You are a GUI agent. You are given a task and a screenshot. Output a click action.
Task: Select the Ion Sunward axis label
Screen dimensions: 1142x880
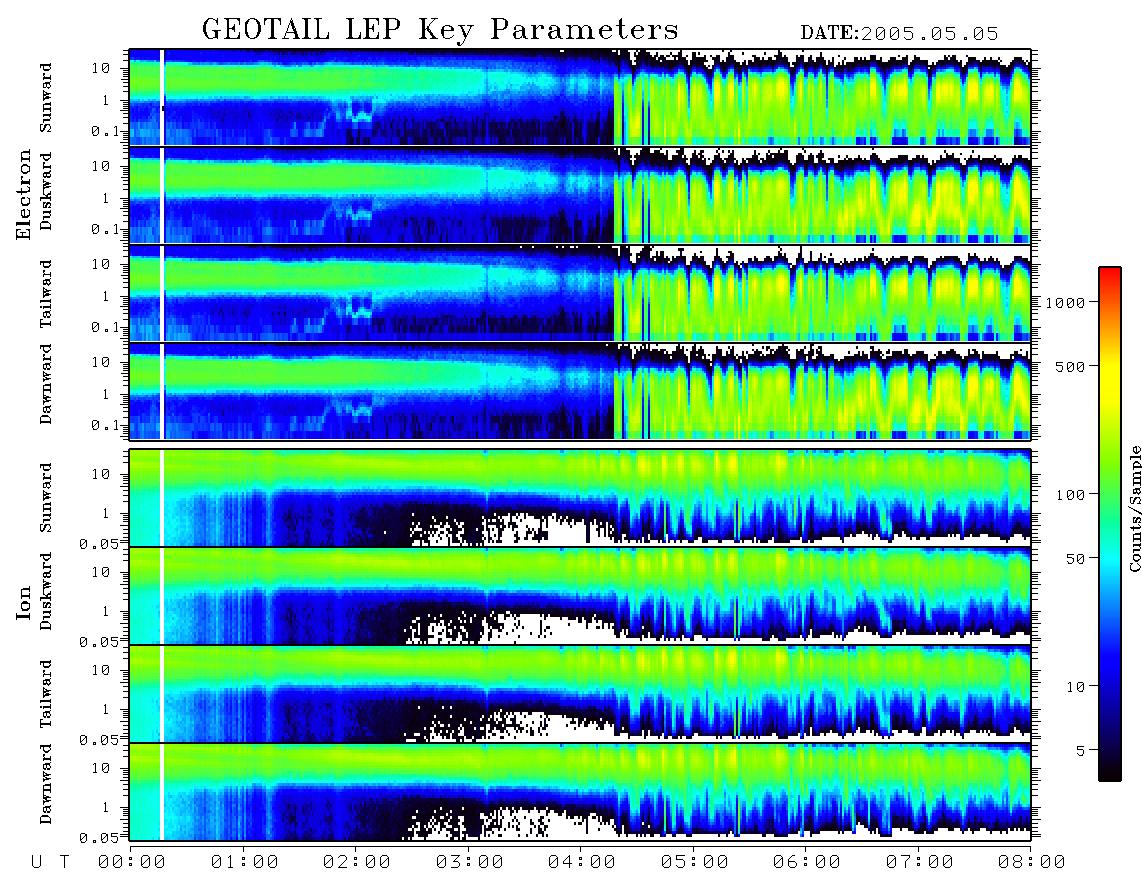(x=46, y=497)
